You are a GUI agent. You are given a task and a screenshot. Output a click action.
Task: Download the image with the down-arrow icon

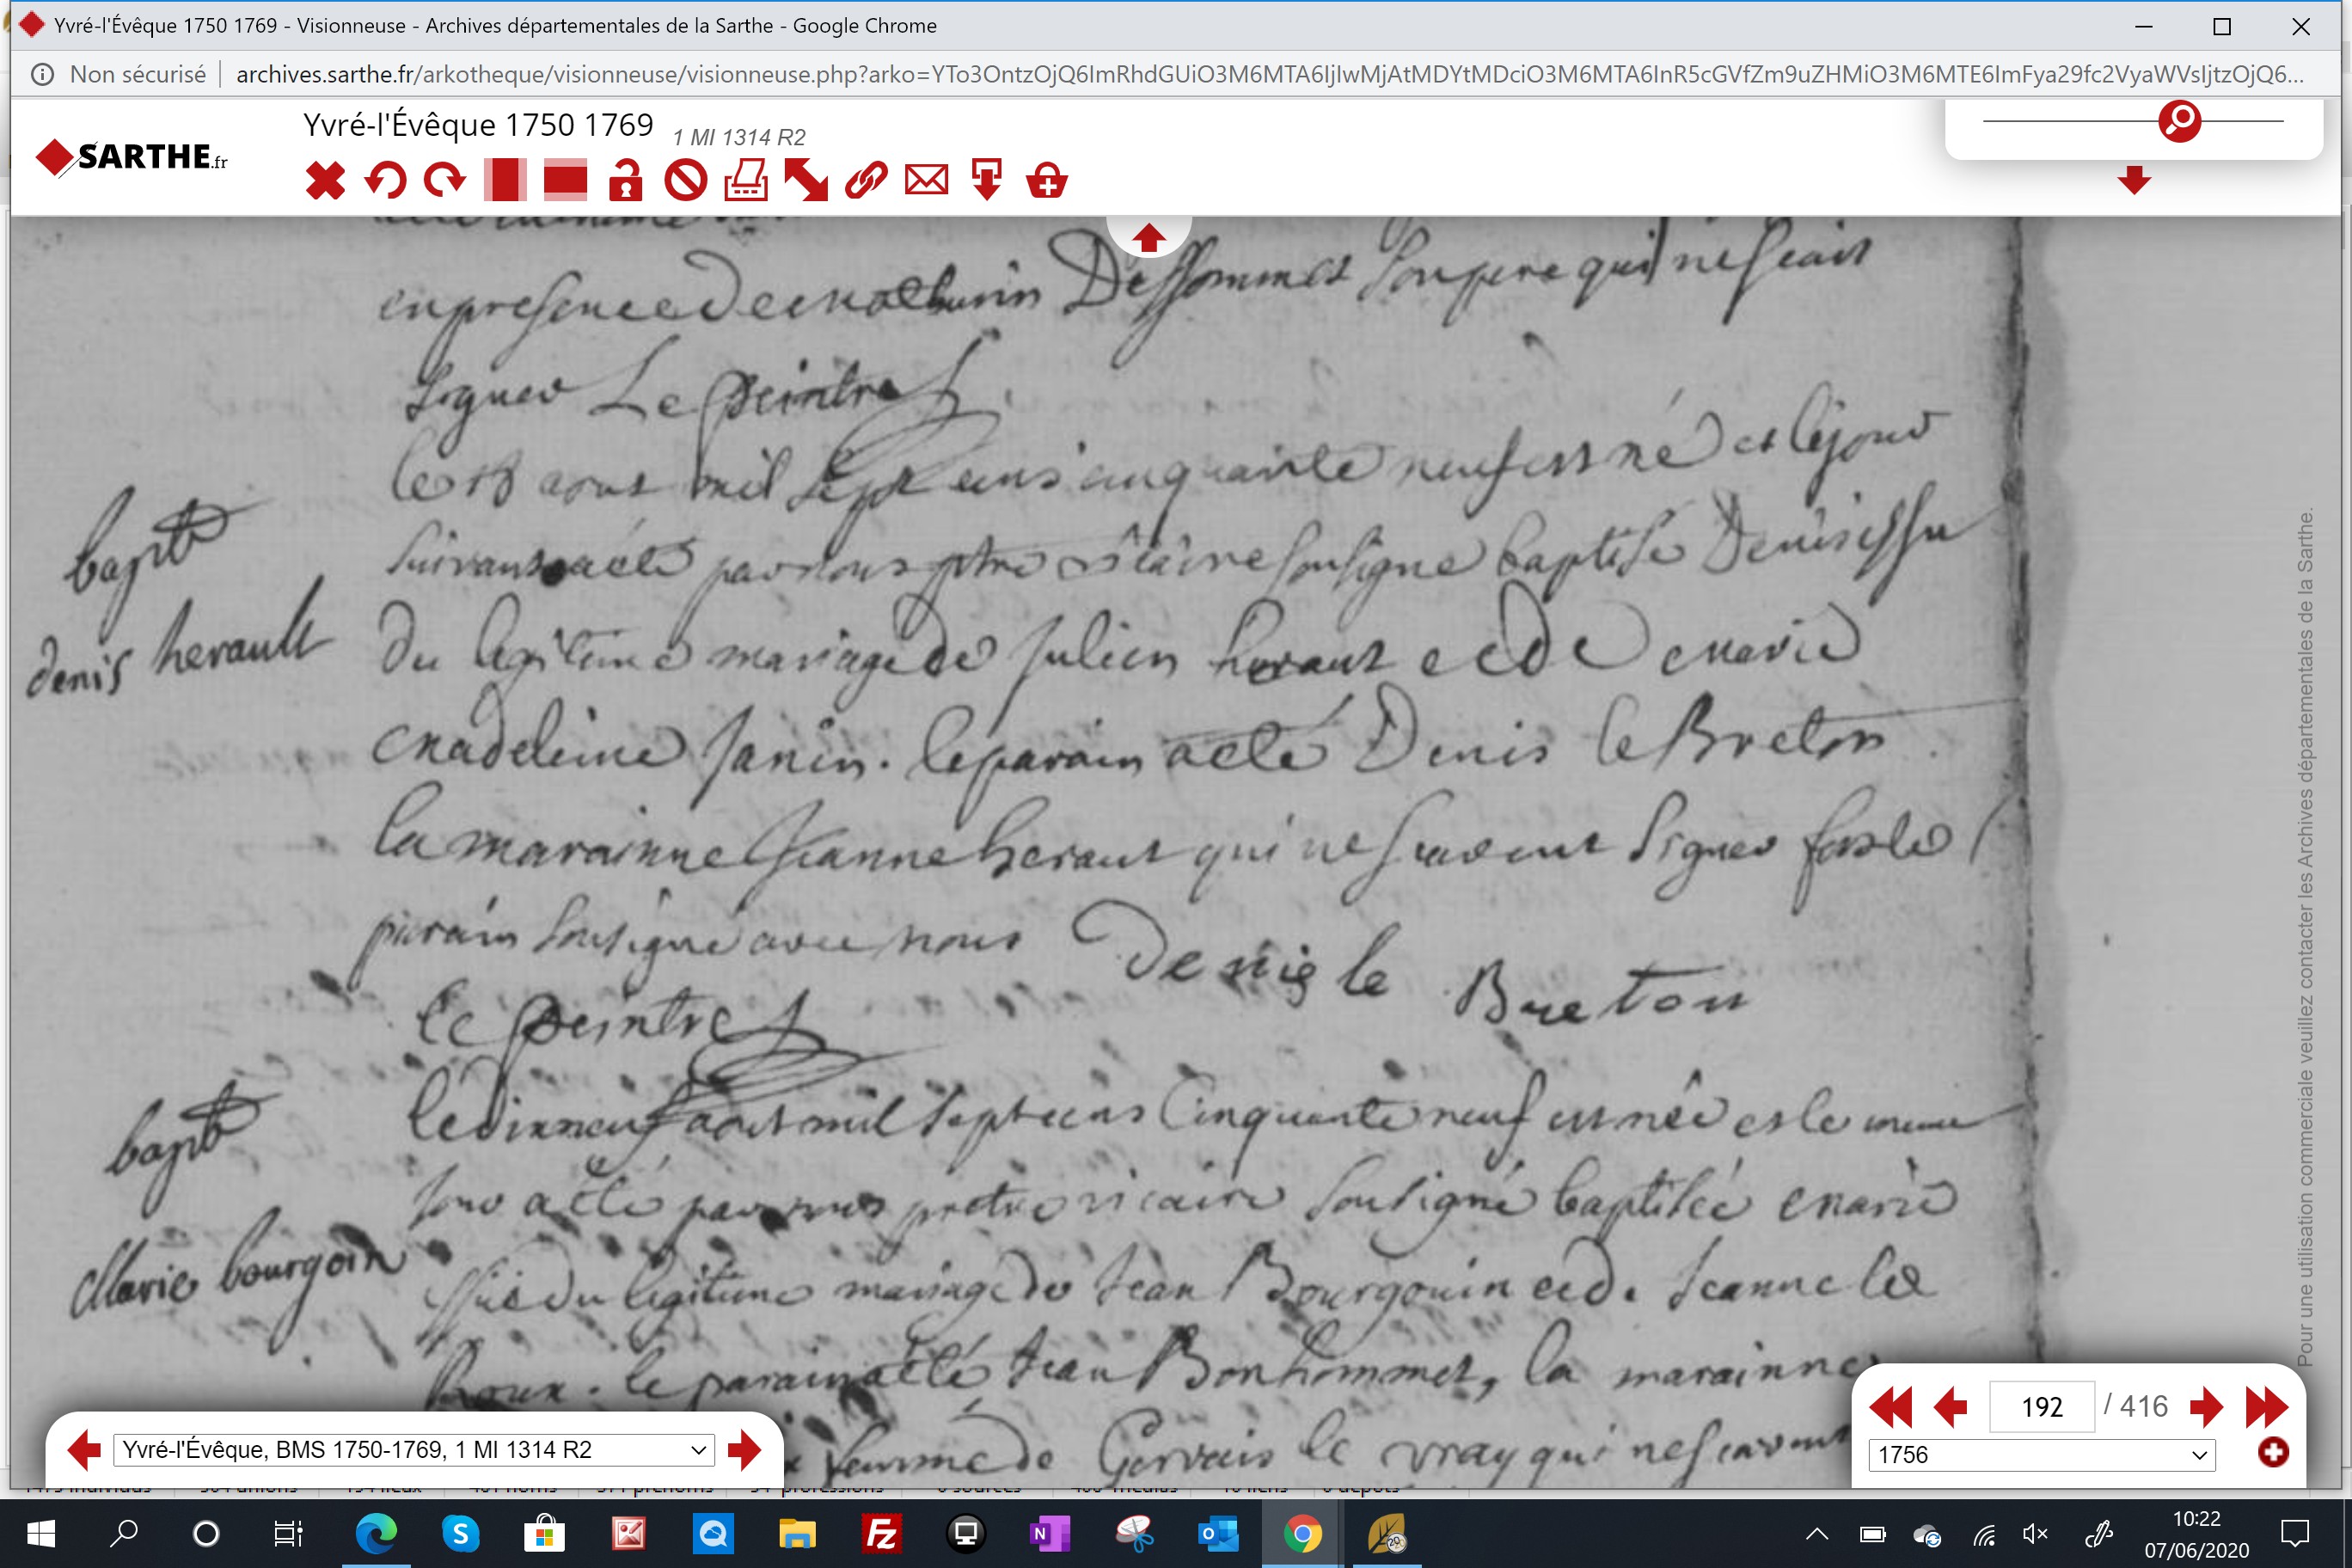click(x=986, y=181)
